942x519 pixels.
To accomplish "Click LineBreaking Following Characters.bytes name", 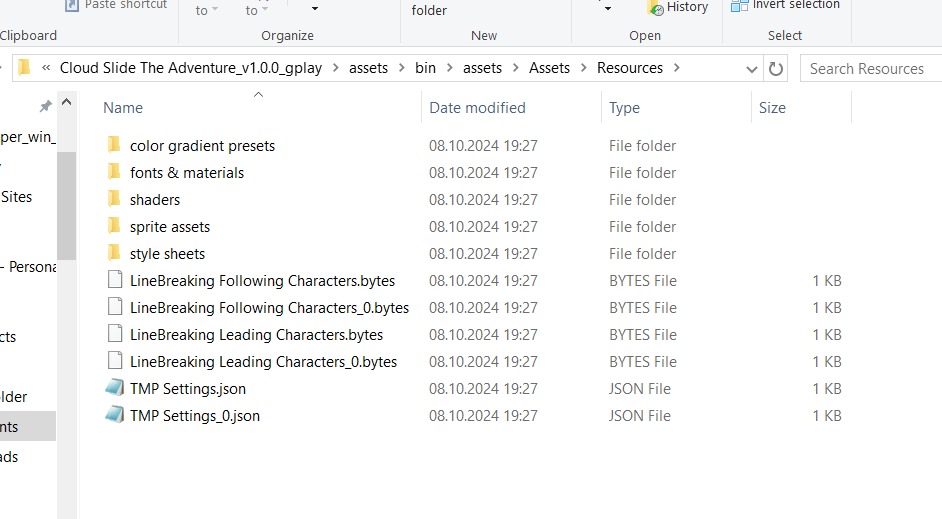I will [x=262, y=281].
